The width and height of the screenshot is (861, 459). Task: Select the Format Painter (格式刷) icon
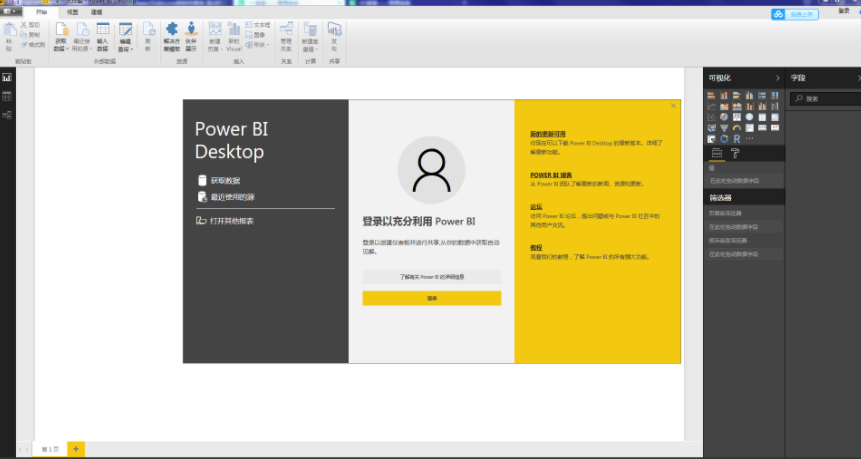[x=24, y=44]
